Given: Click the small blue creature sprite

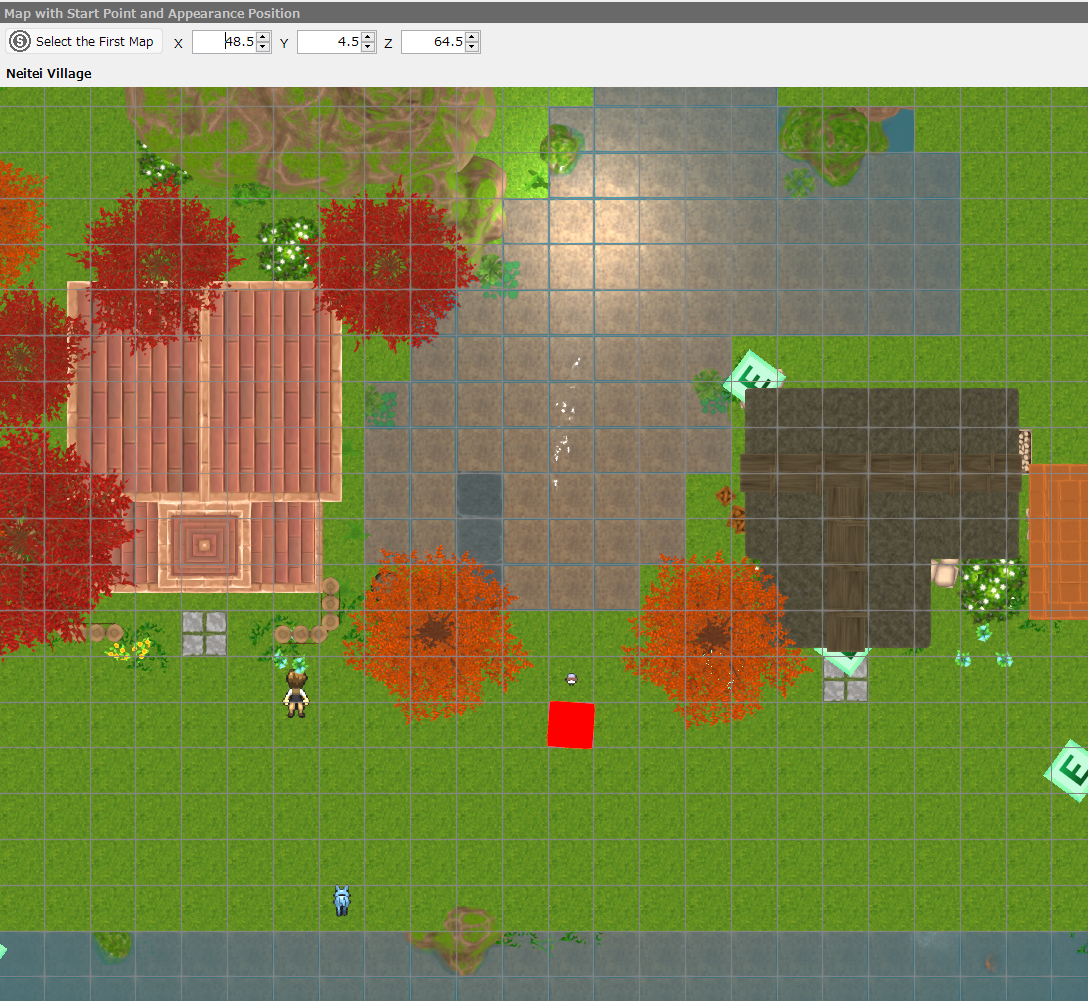Looking at the screenshot, I should point(342,901).
